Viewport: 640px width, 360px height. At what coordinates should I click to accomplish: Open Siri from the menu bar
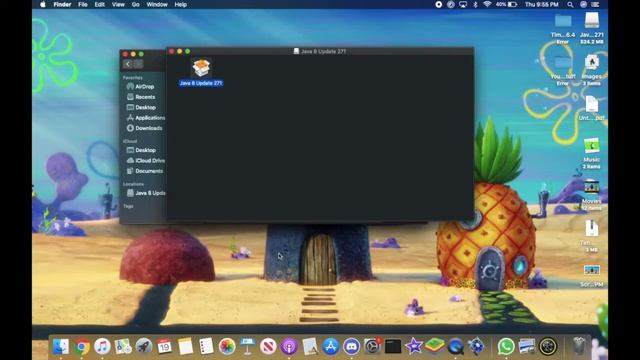click(583, 4)
